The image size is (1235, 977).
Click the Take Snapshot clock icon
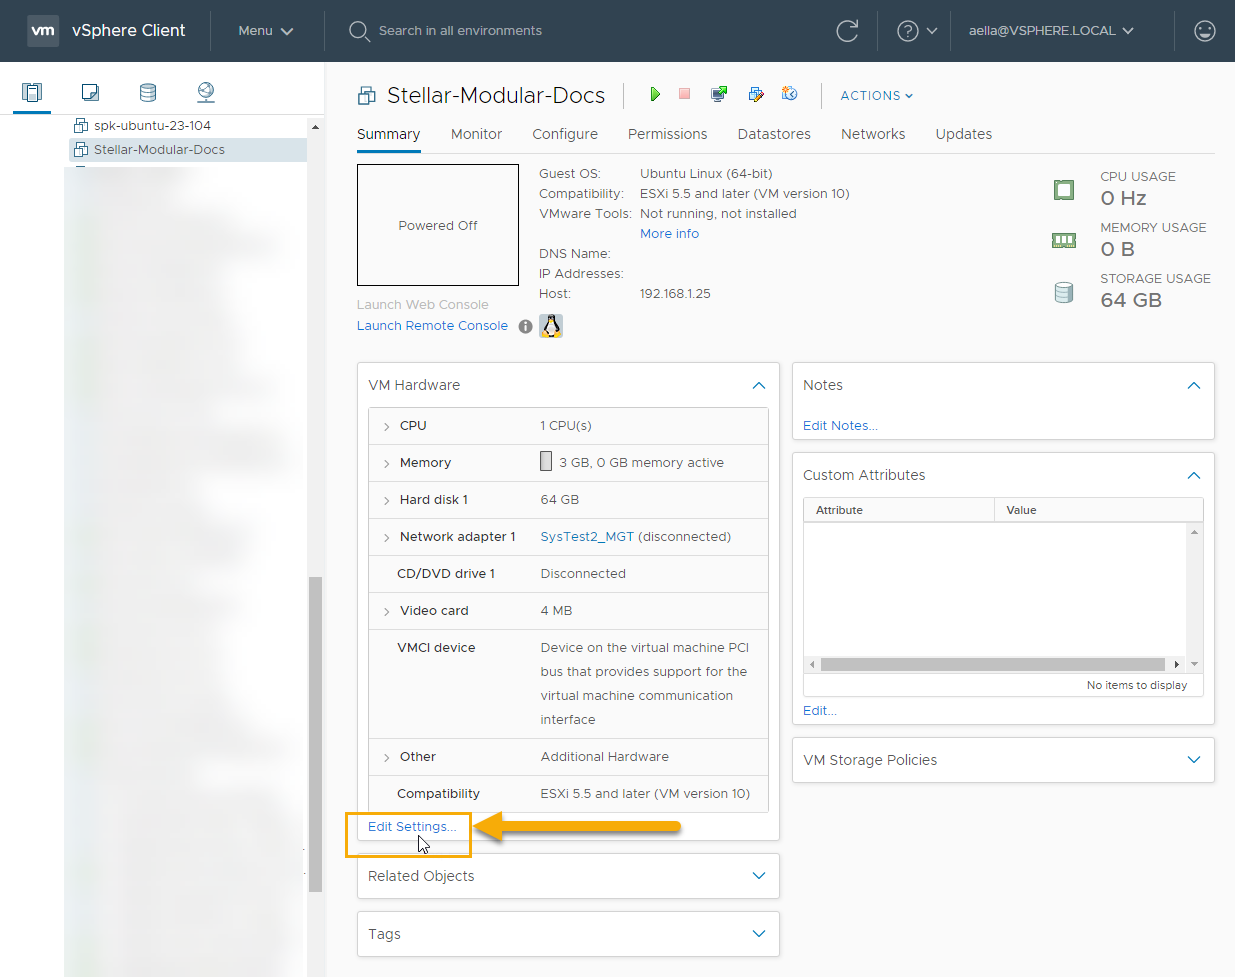point(789,94)
